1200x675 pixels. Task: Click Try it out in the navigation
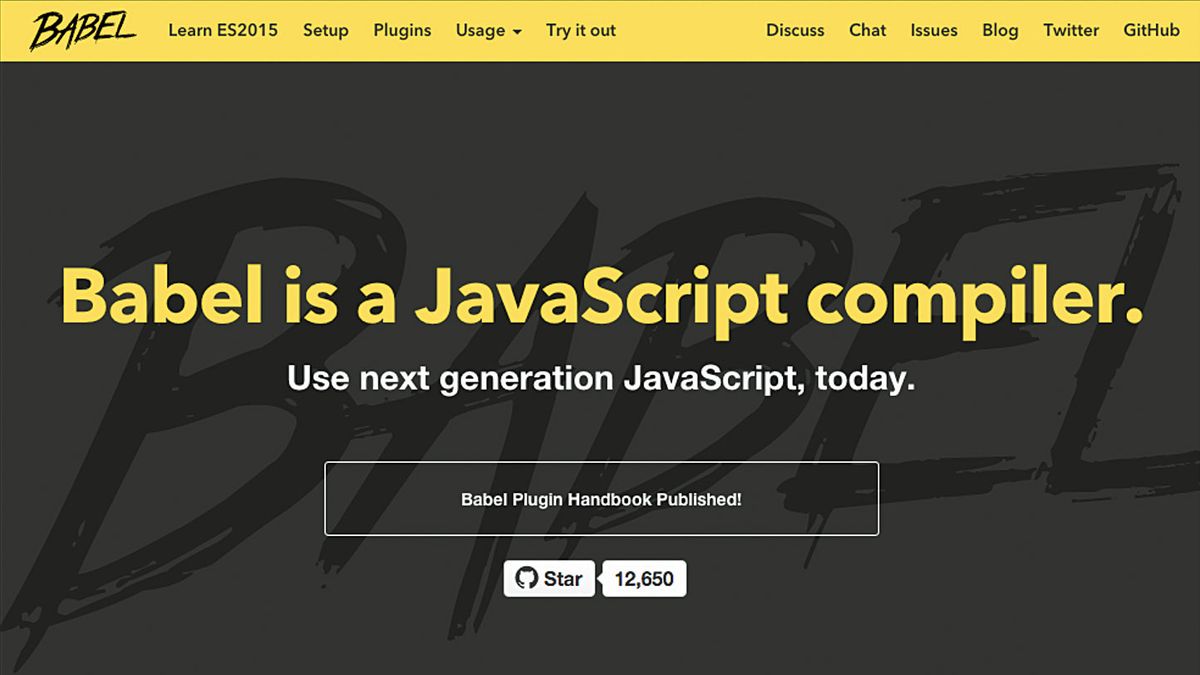click(x=581, y=30)
